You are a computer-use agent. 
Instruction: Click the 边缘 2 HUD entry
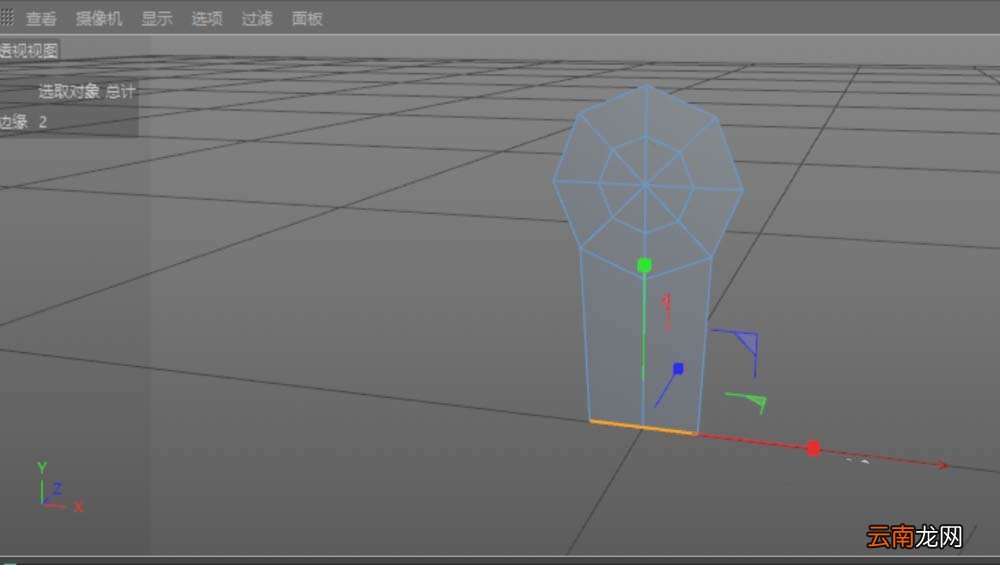24,122
